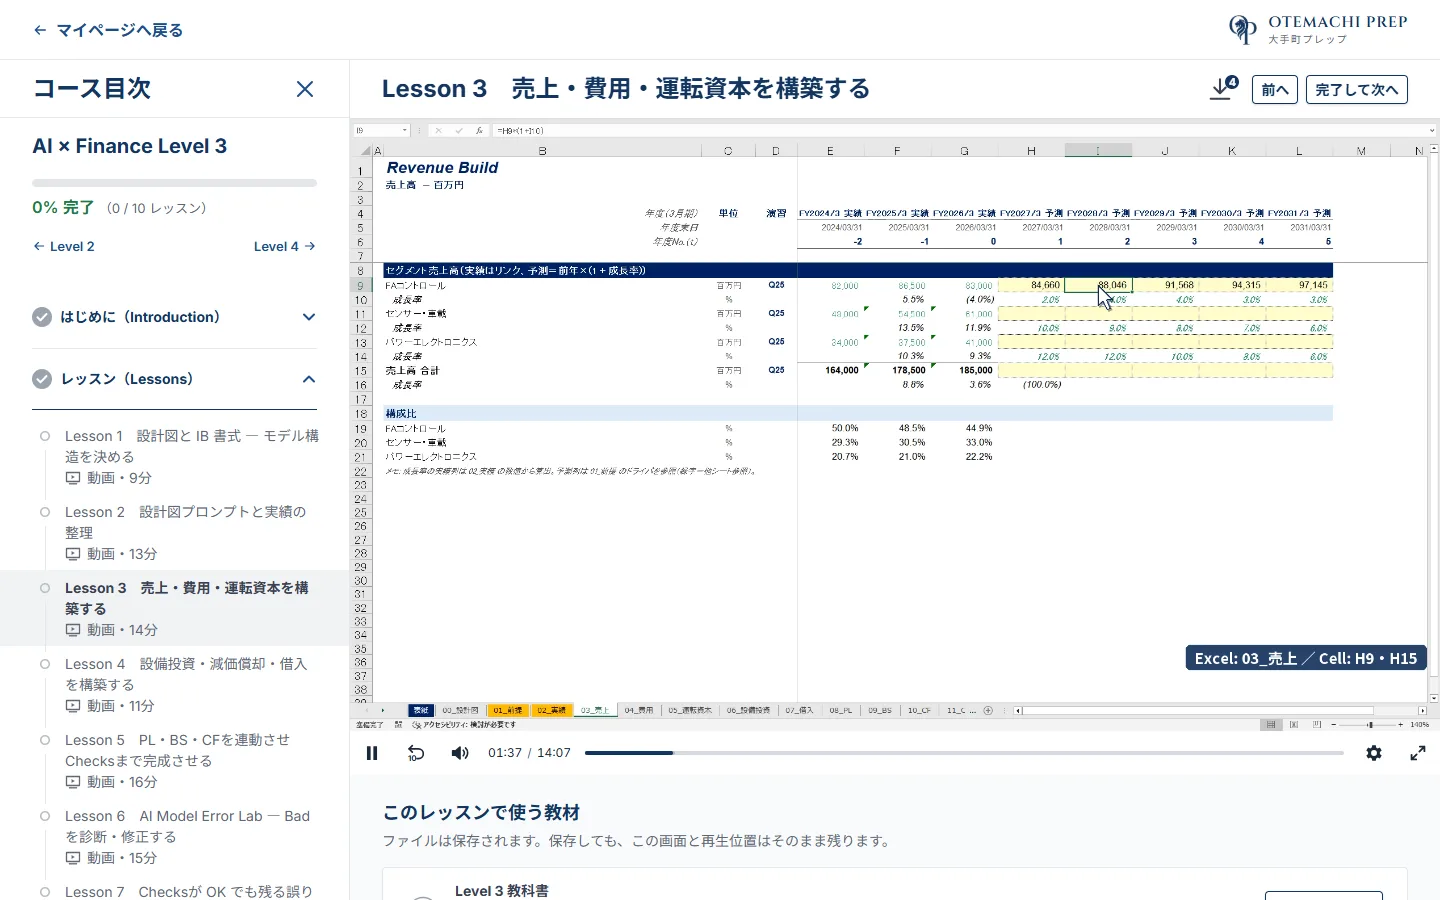Open Lesson 6 AI Model Error Lab

175,837
